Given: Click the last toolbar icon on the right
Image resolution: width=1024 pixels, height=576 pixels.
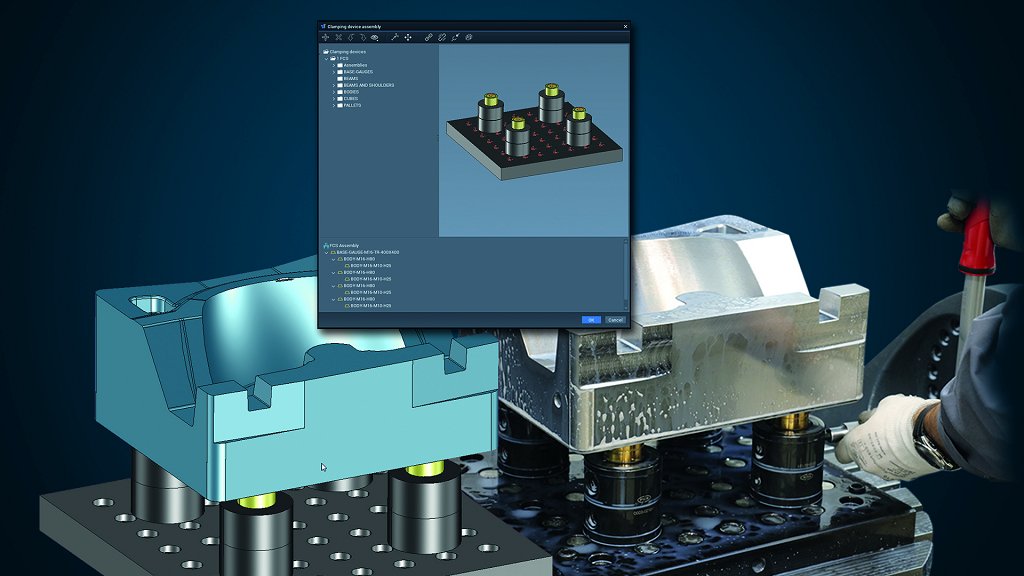Looking at the screenshot, I should tap(468, 37).
